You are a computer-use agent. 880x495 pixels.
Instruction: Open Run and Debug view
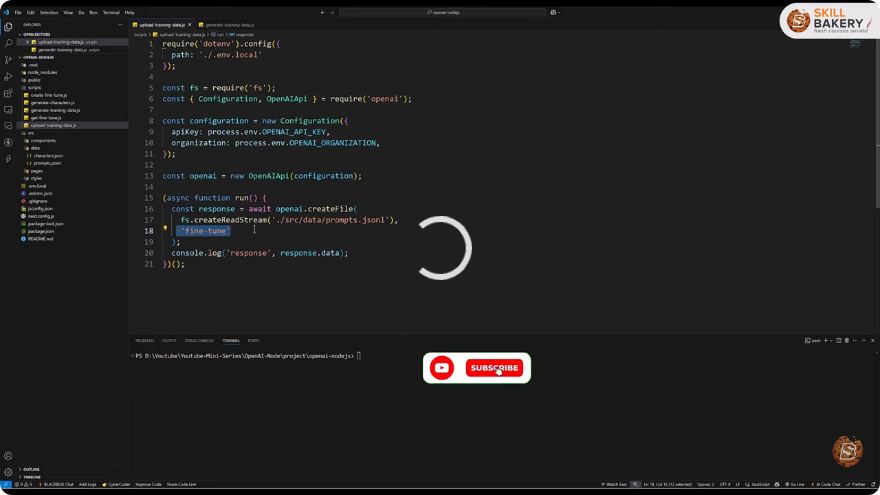click(x=8, y=76)
